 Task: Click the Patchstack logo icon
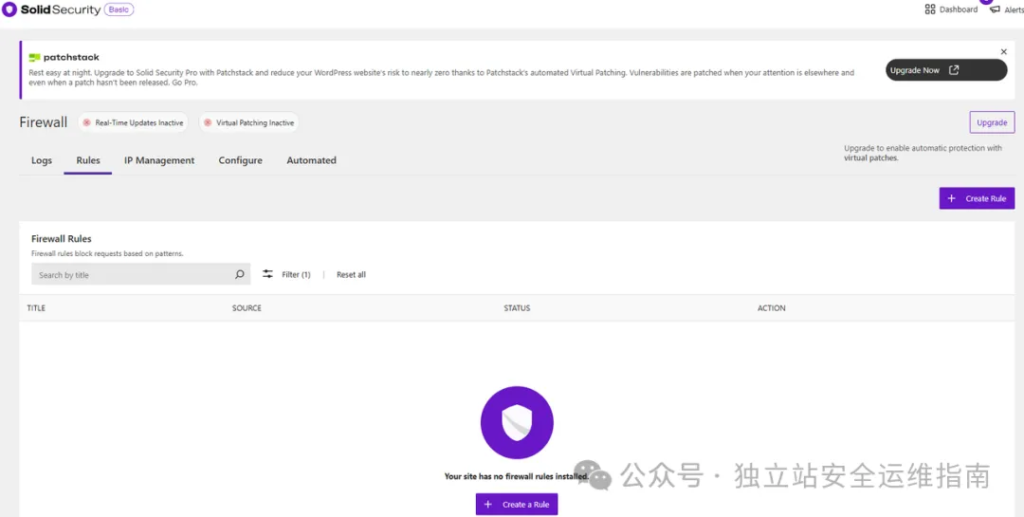coord(35,57)
